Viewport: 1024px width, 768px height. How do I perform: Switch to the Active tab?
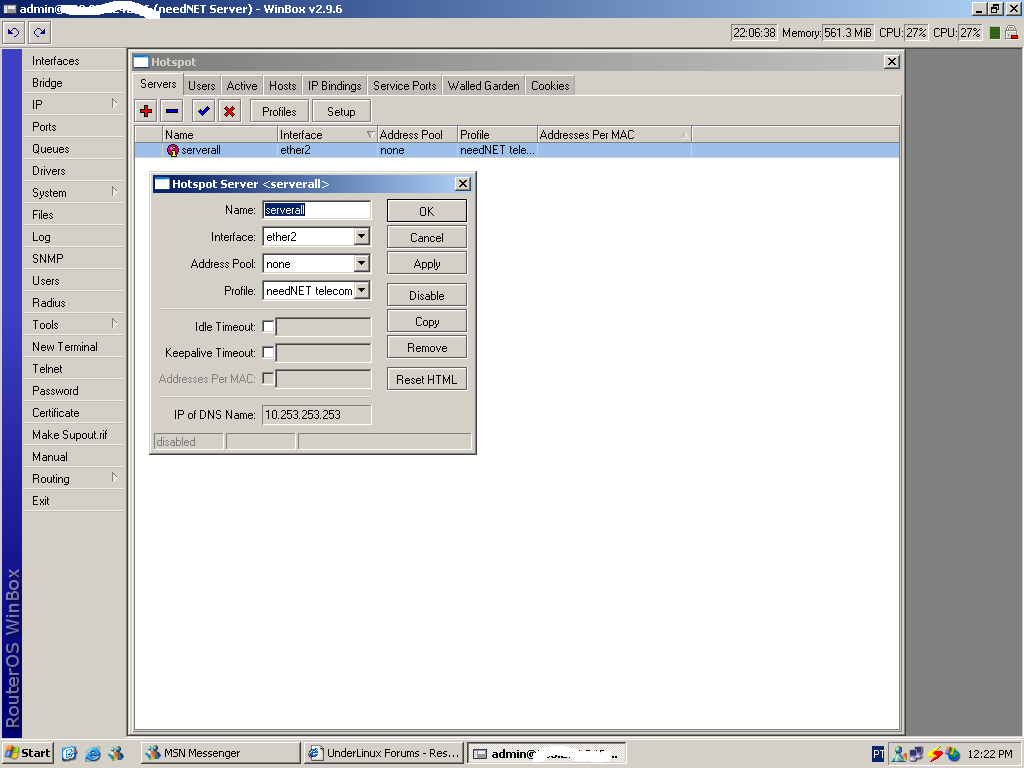coord(242,86)
